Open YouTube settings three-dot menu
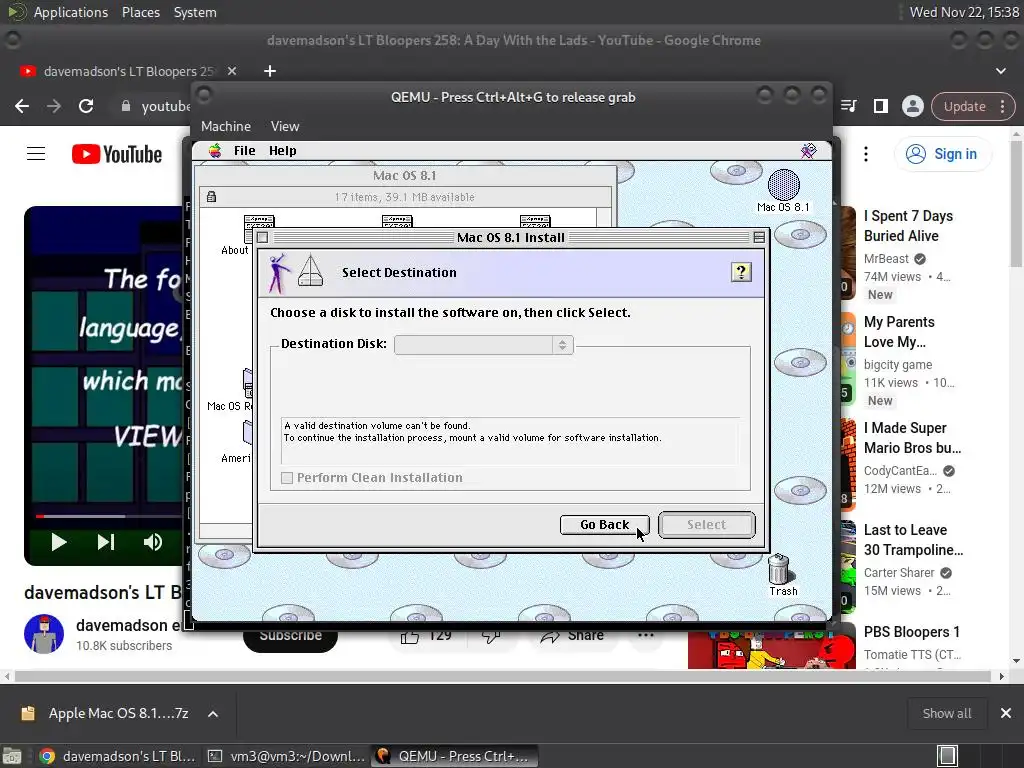Screen dimensions: 1024x768 pos(866,154)
